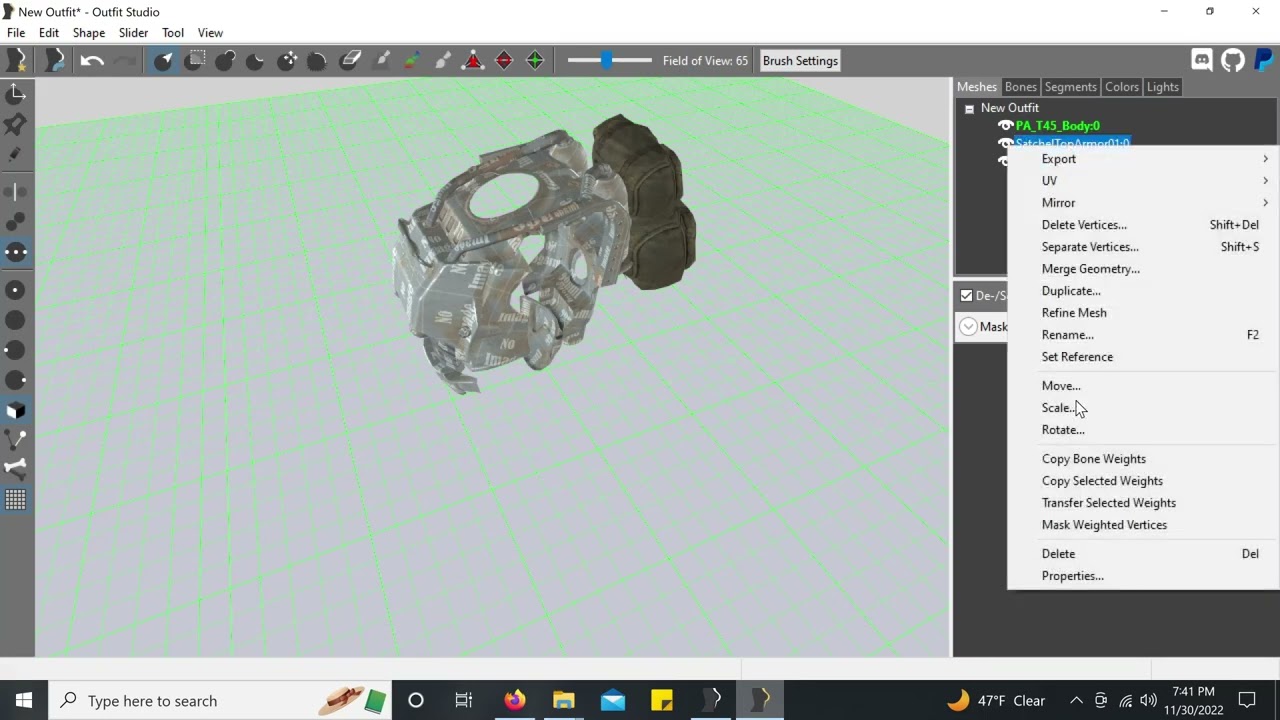Open the Discord link icon
This screenshot has width=1280, height=720.
(1202, 61)
